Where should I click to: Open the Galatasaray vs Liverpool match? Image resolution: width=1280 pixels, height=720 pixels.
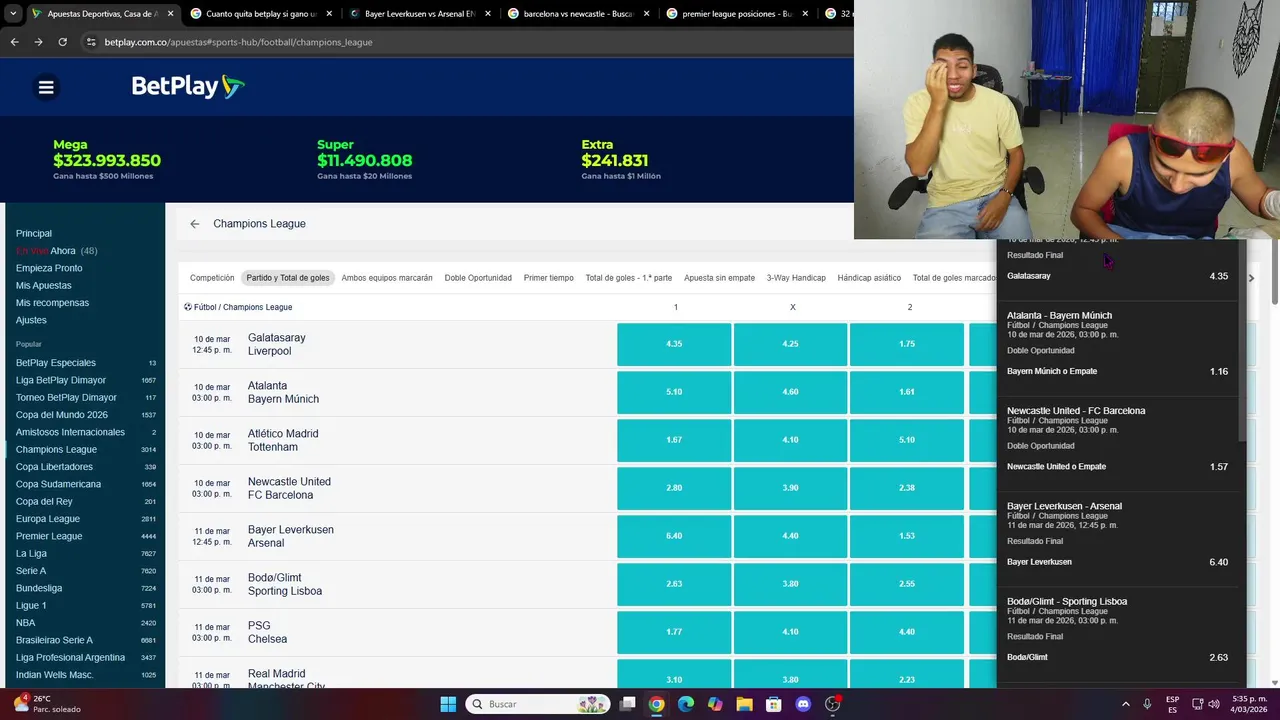277,344
